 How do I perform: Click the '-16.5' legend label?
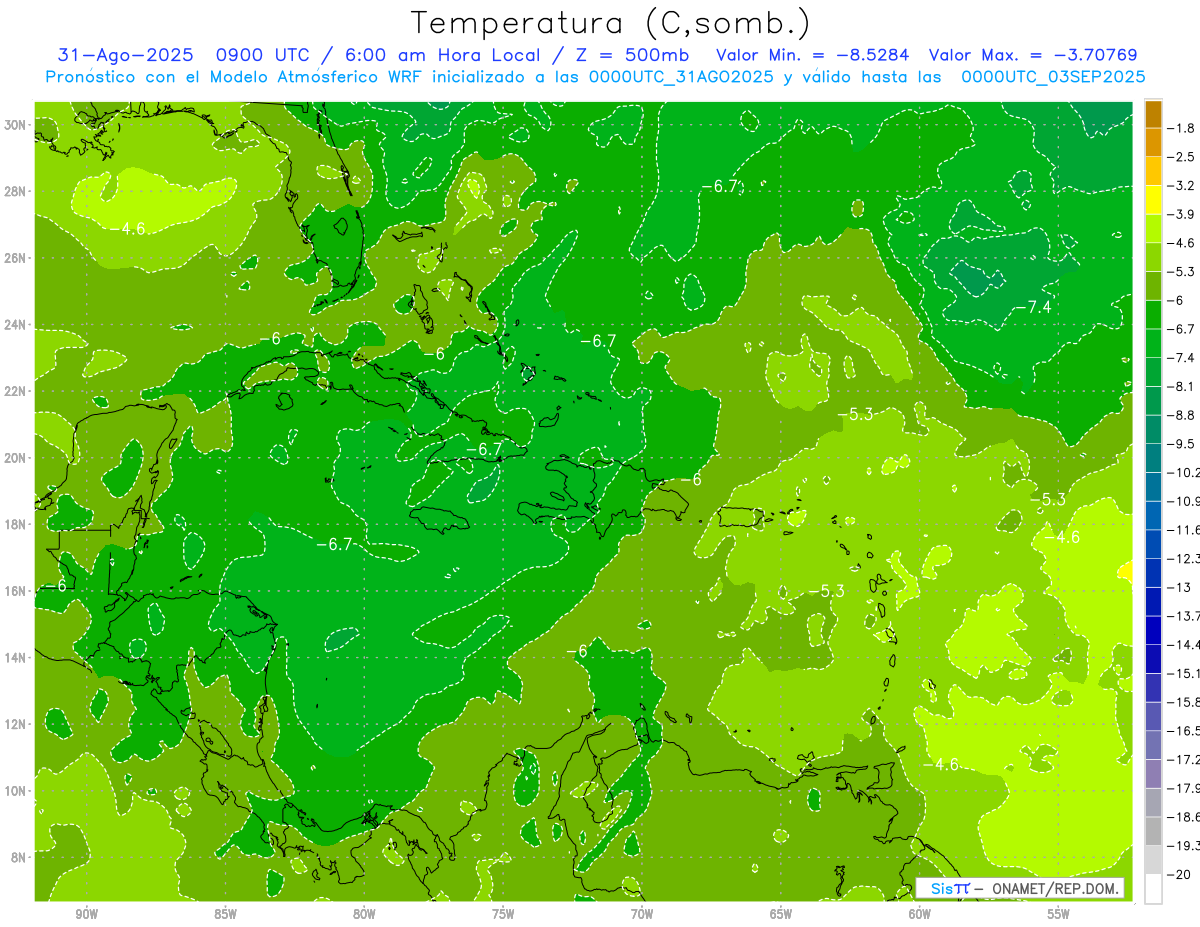(1184, 730)
